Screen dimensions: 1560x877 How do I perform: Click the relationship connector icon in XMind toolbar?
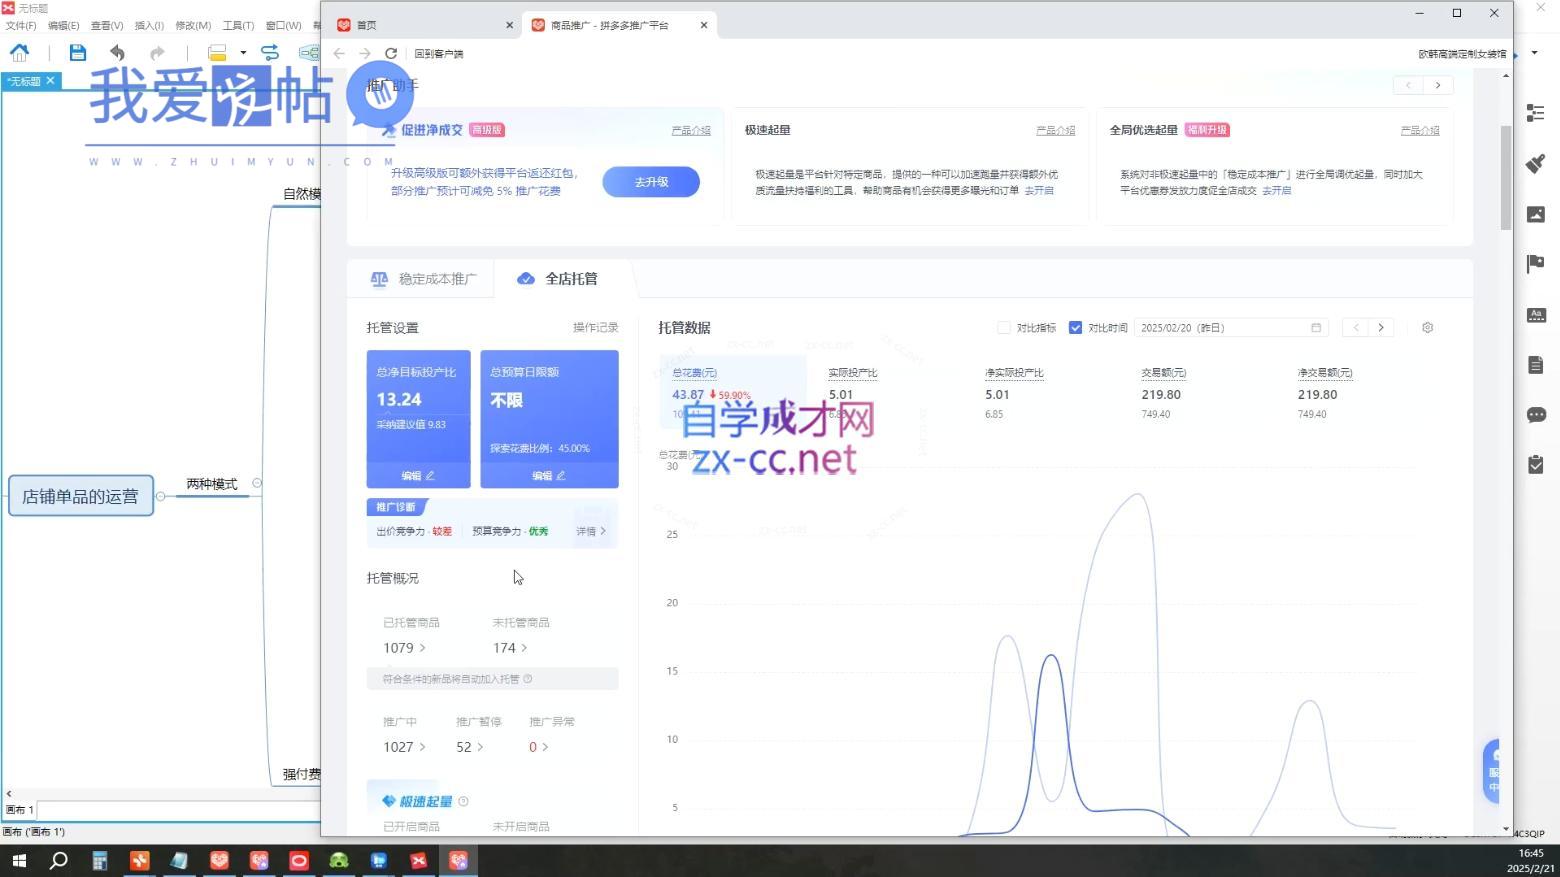[x=270, y=52]
